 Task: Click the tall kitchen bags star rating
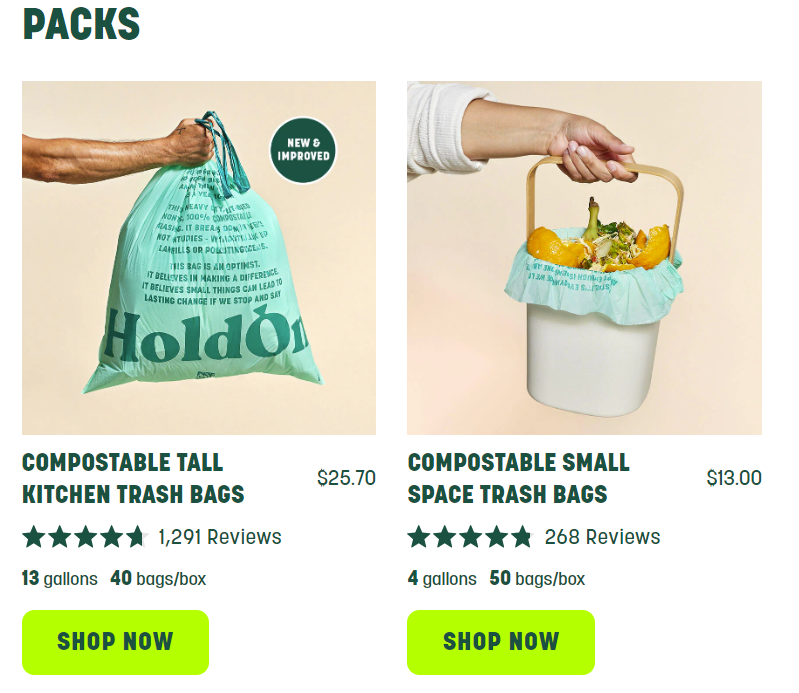tap(85, 537)
